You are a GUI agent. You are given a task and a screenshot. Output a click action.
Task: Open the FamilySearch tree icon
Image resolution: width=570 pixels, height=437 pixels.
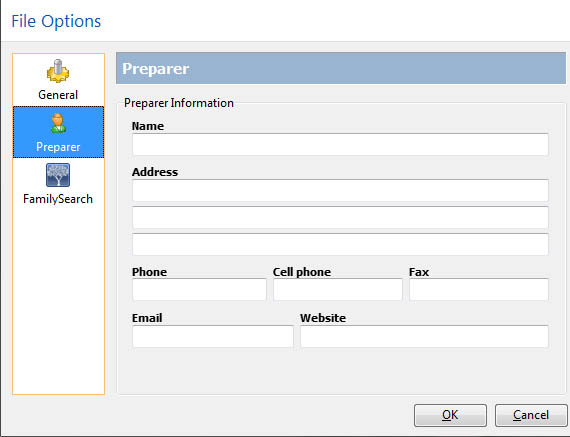coord(58,175)
